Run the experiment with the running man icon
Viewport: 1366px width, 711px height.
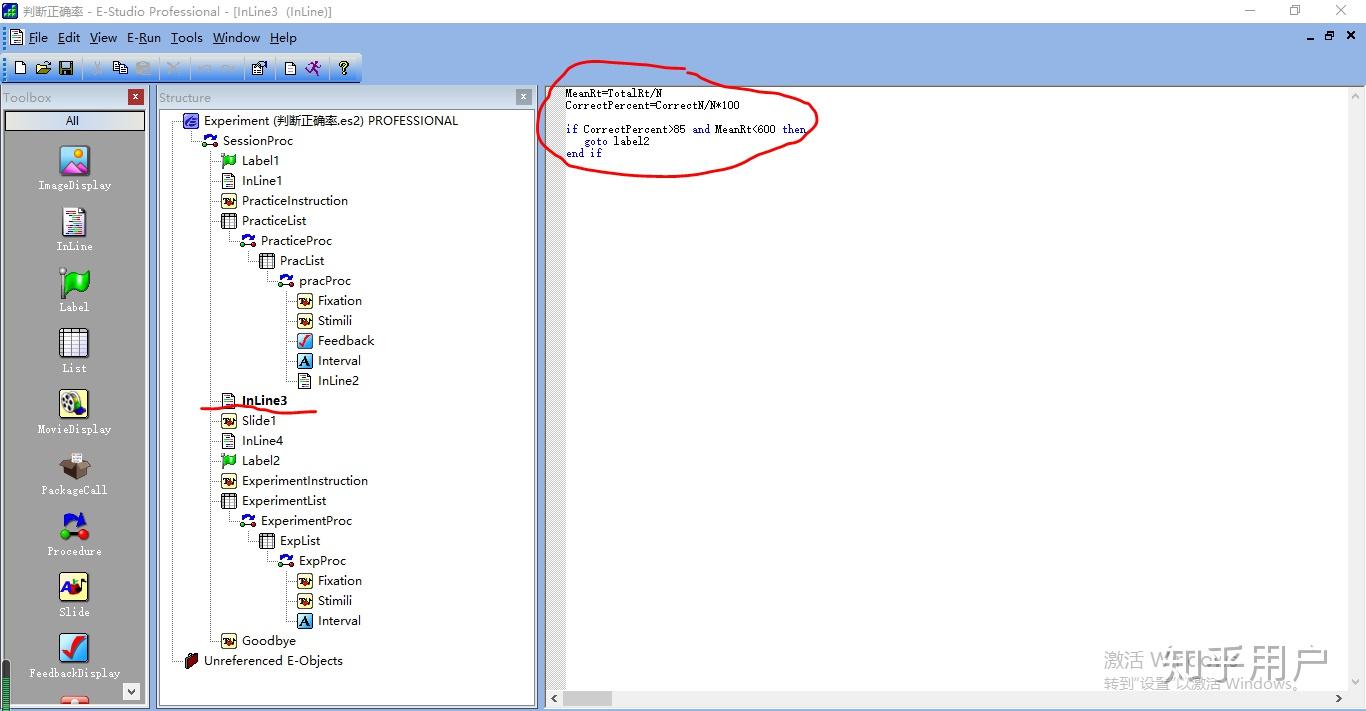coord(314,68)
